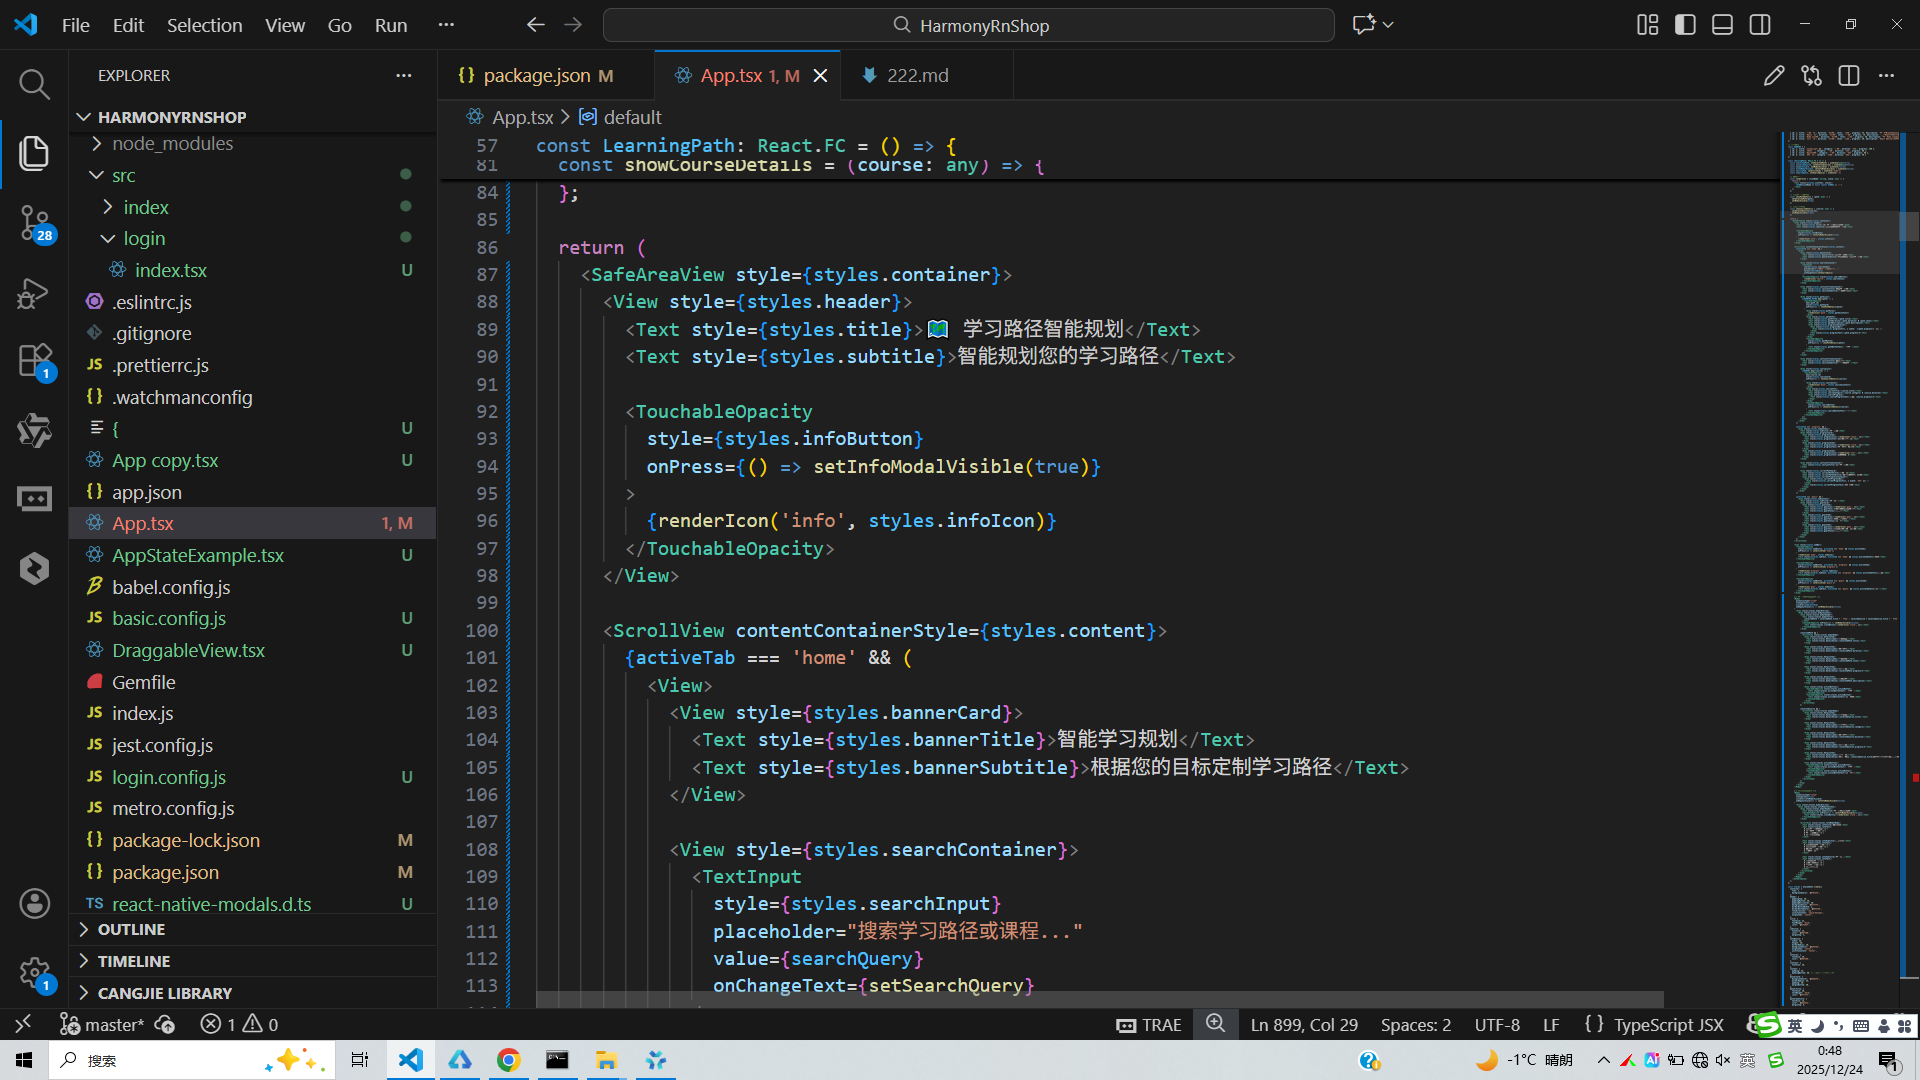Collapse the login folder
1920x1080 pixels.
point(144,239)
